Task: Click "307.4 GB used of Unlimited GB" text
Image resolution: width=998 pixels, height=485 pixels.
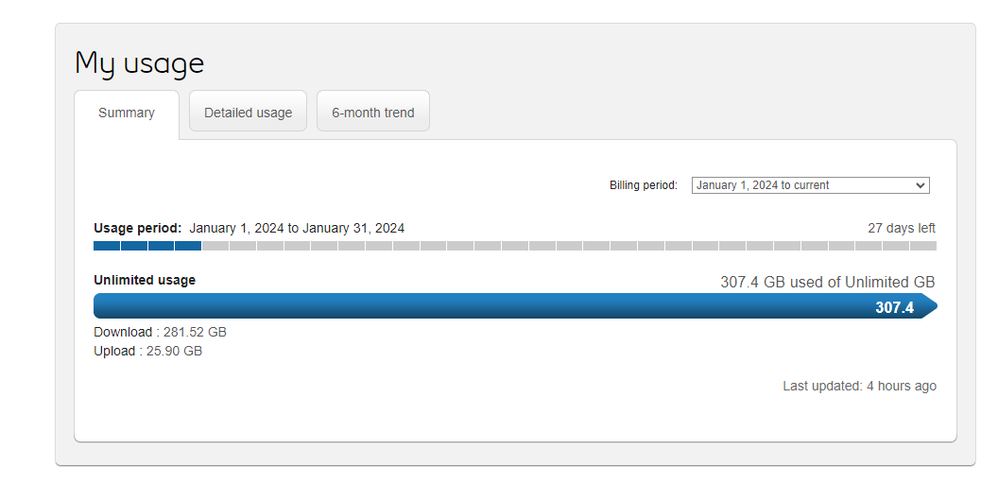Action: (x=827, y=282)
